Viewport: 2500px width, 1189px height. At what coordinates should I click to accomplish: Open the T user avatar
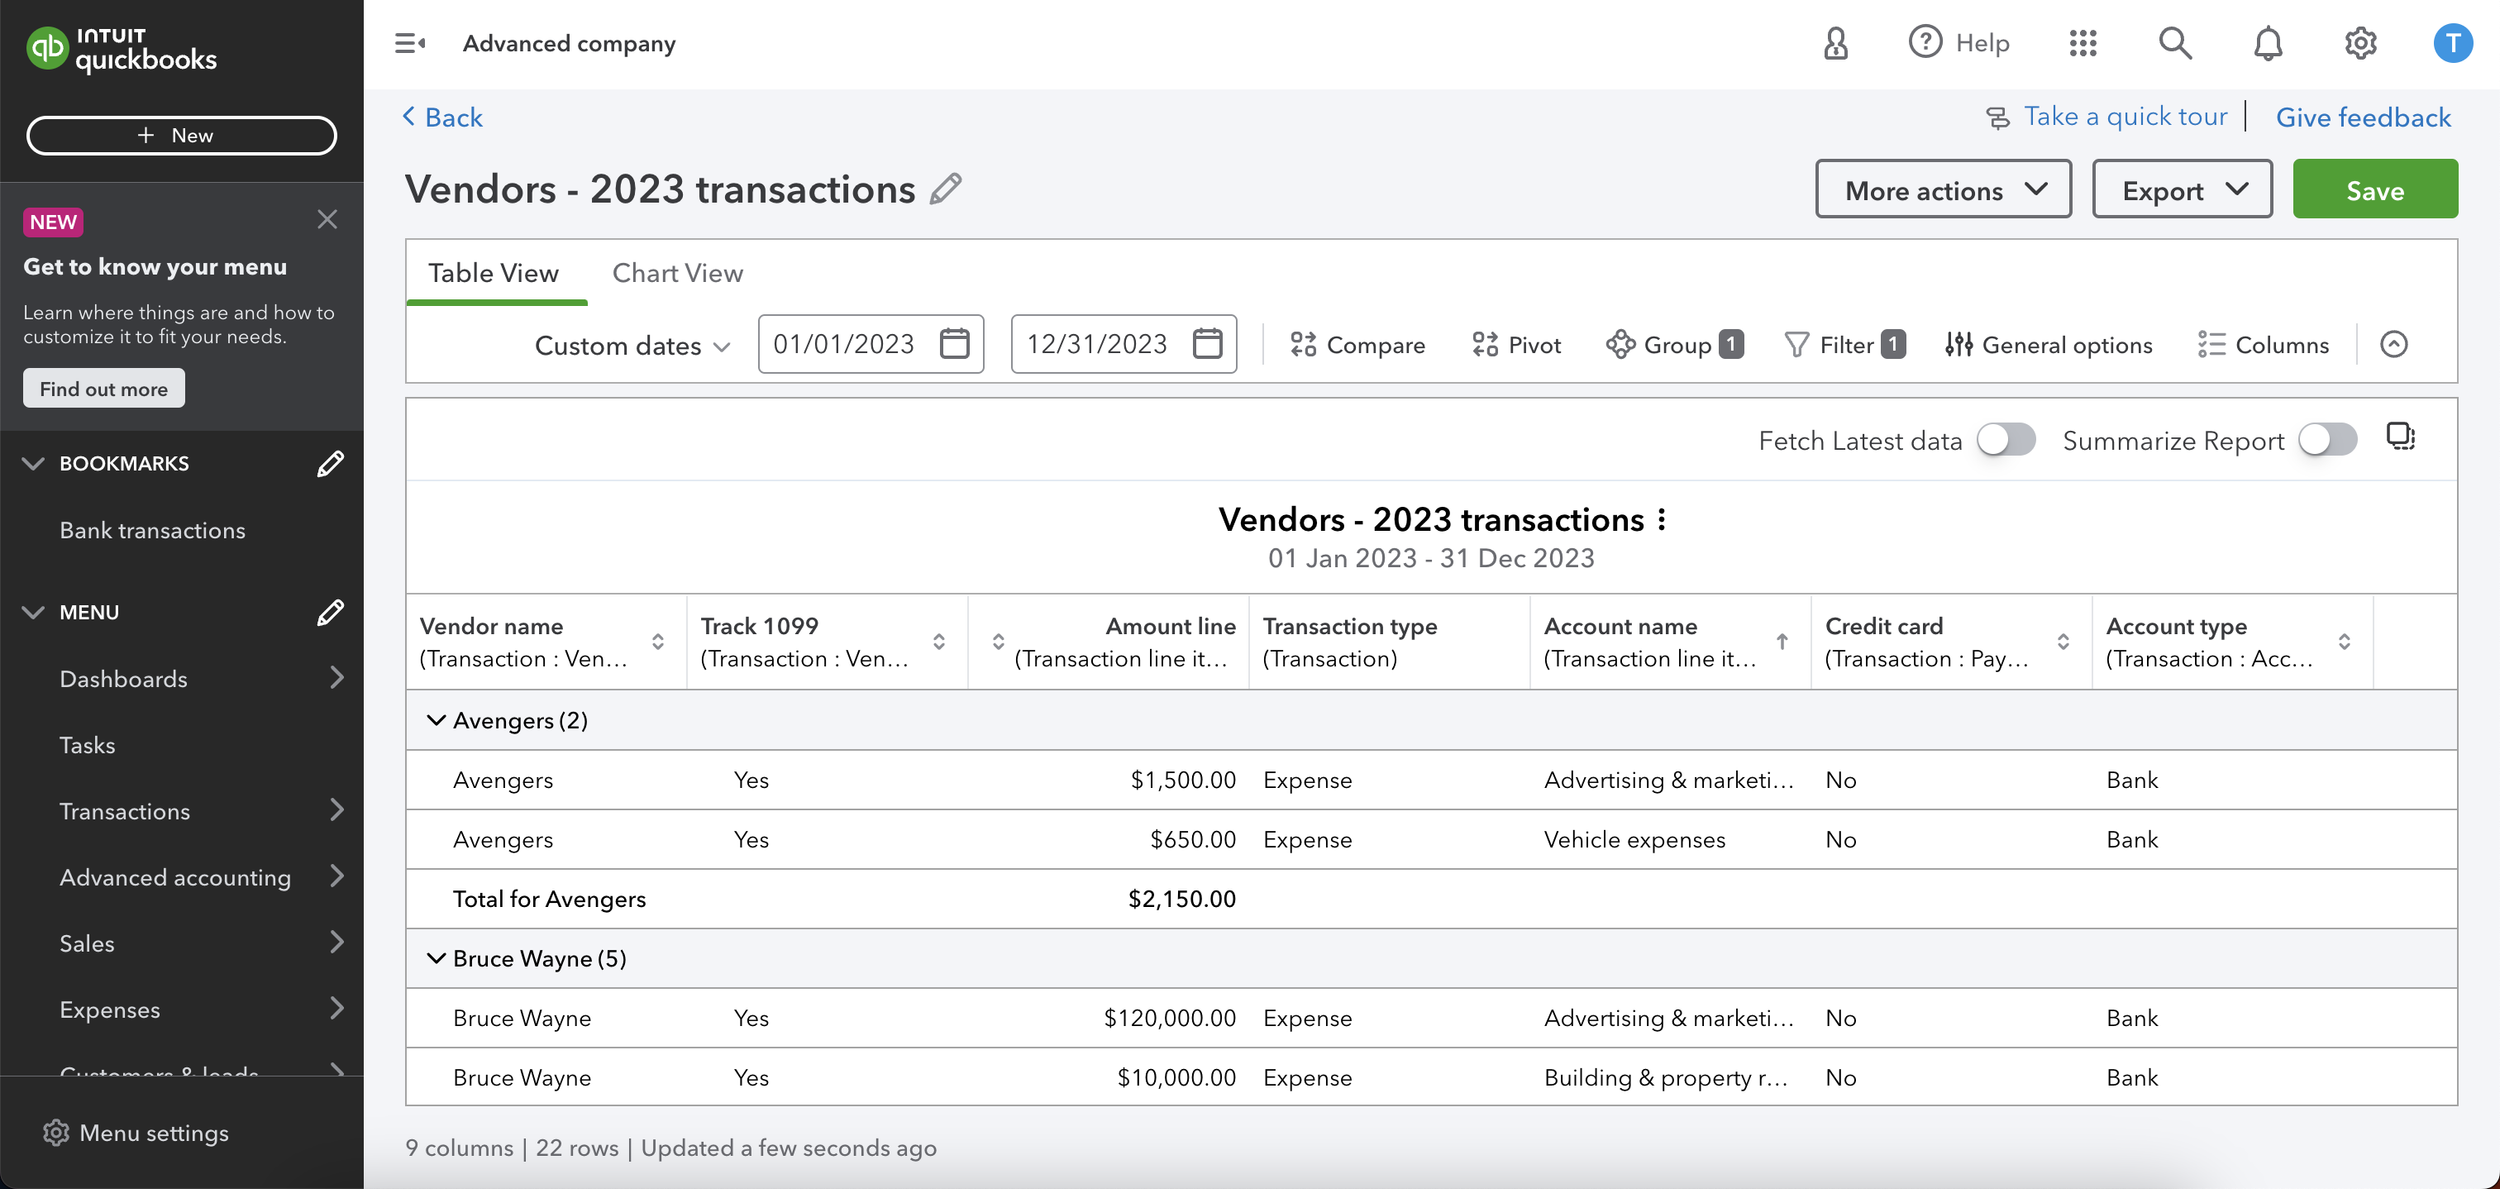pyautogui.click(x=2452, y=43)
